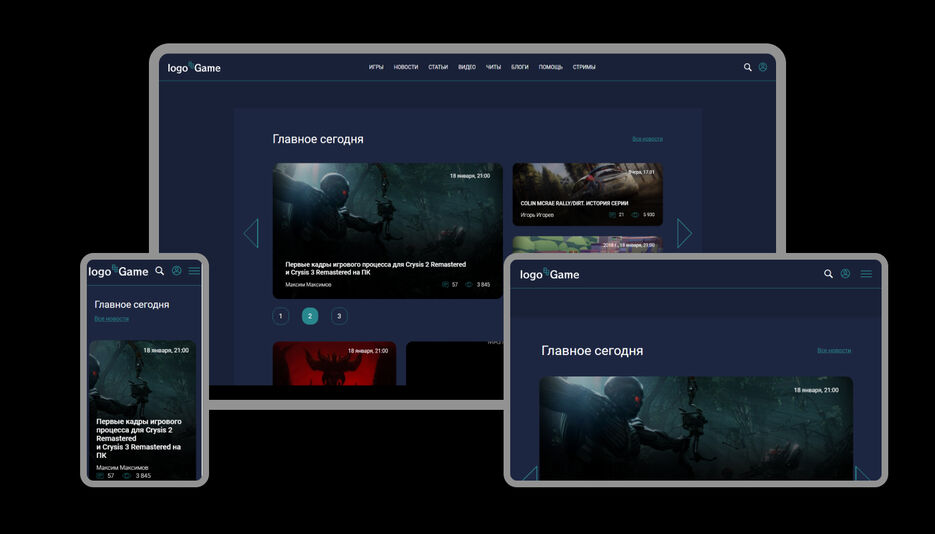This screenshot has width=935, height=534.
Task: Go to previous slide in tablet carousel
Action: [x=530, y=473]
